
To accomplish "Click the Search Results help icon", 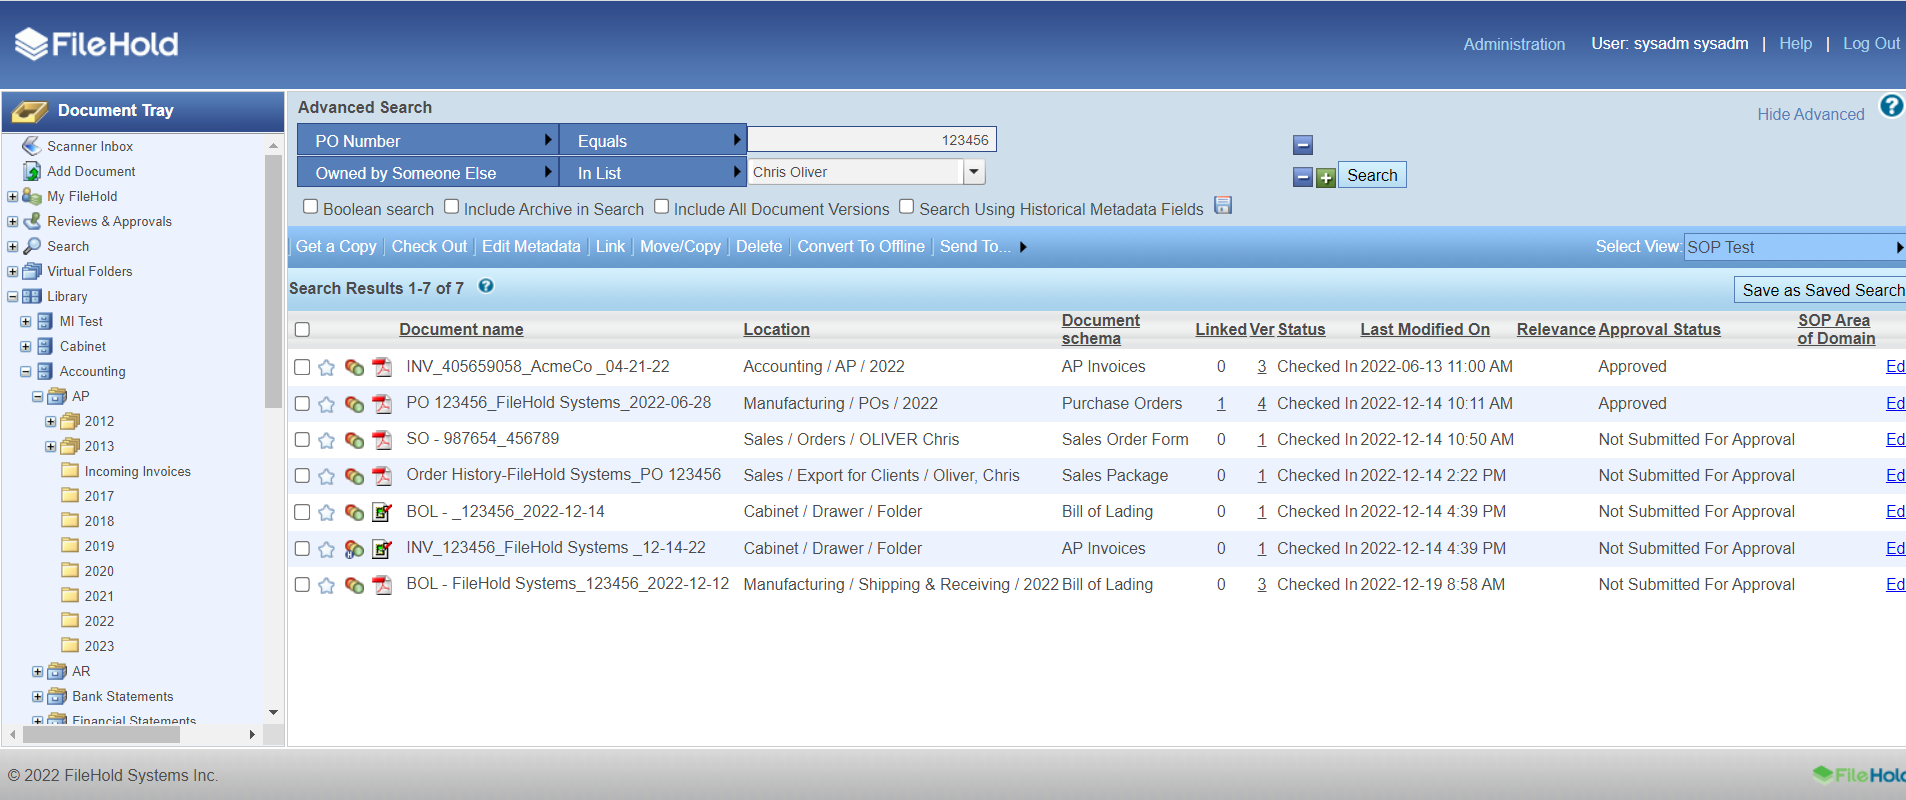I will [486, 287].
